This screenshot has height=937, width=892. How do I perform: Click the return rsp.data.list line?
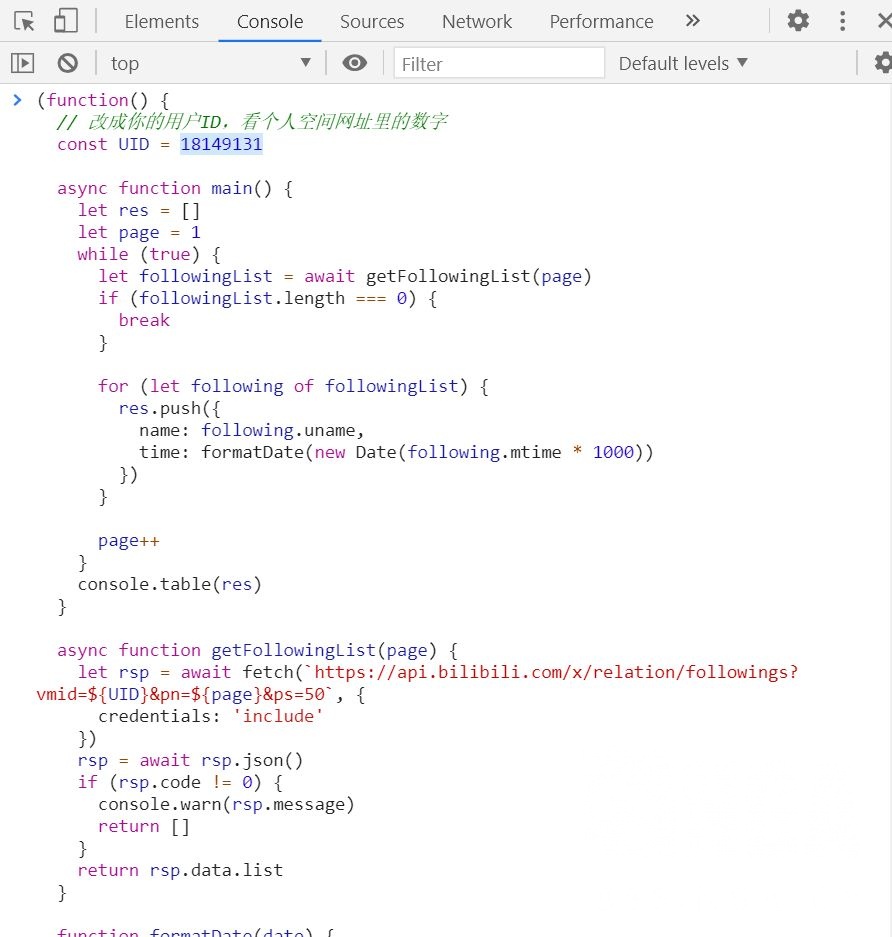pos(180,870)
